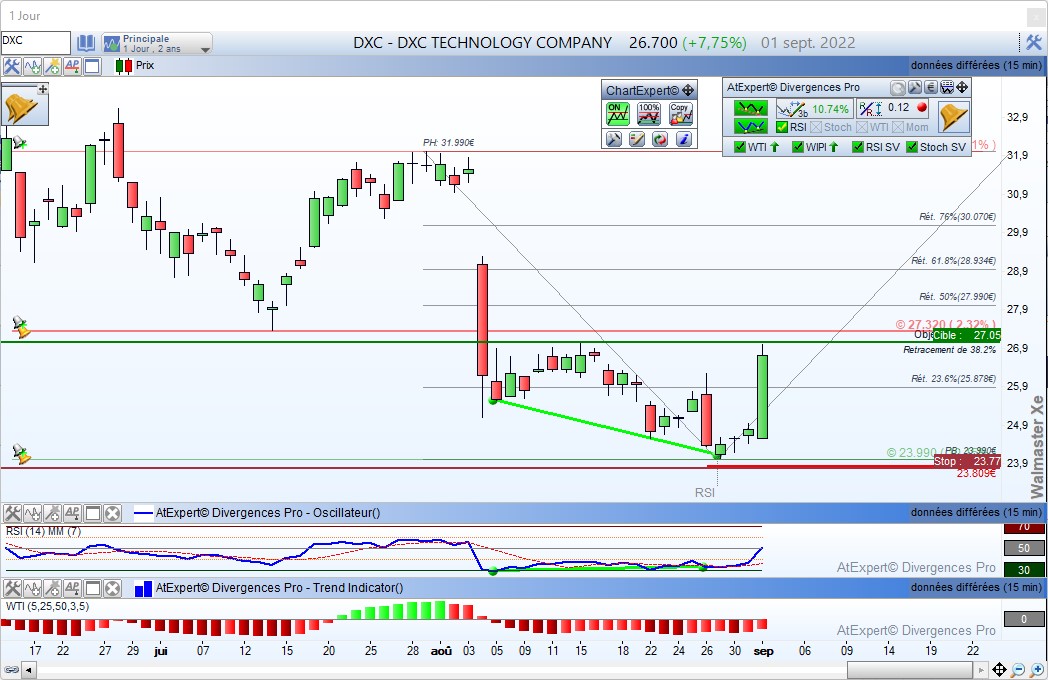
Task: Click the scroll-left arrow on the bottom scrollbar
Action: point(29,669)
